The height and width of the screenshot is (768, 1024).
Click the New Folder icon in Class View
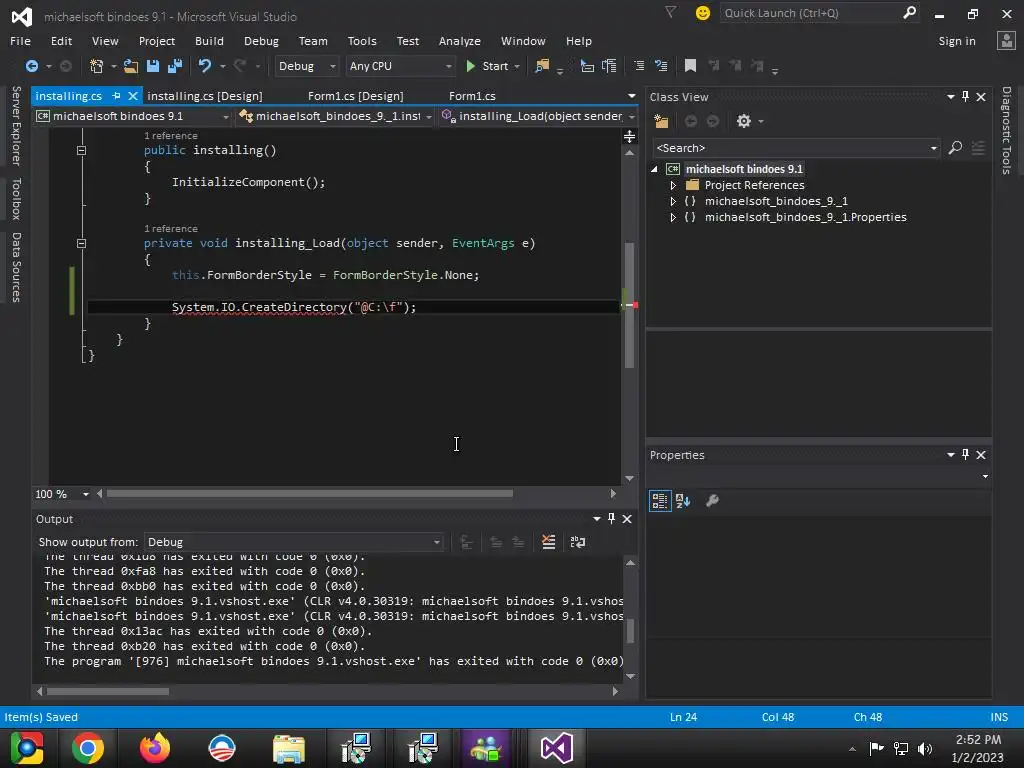(x=662, y=121)
